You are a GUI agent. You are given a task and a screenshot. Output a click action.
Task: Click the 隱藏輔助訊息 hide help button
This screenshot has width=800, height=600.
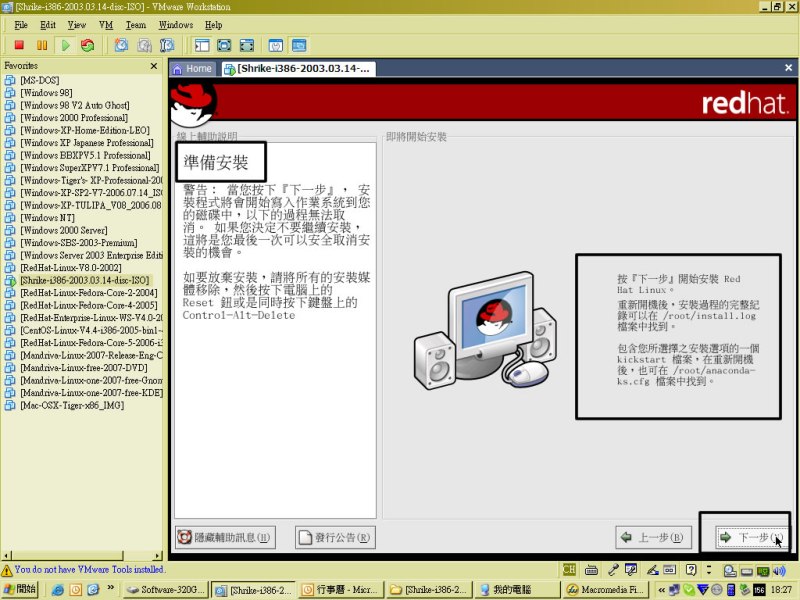click(x=225, y=537)
